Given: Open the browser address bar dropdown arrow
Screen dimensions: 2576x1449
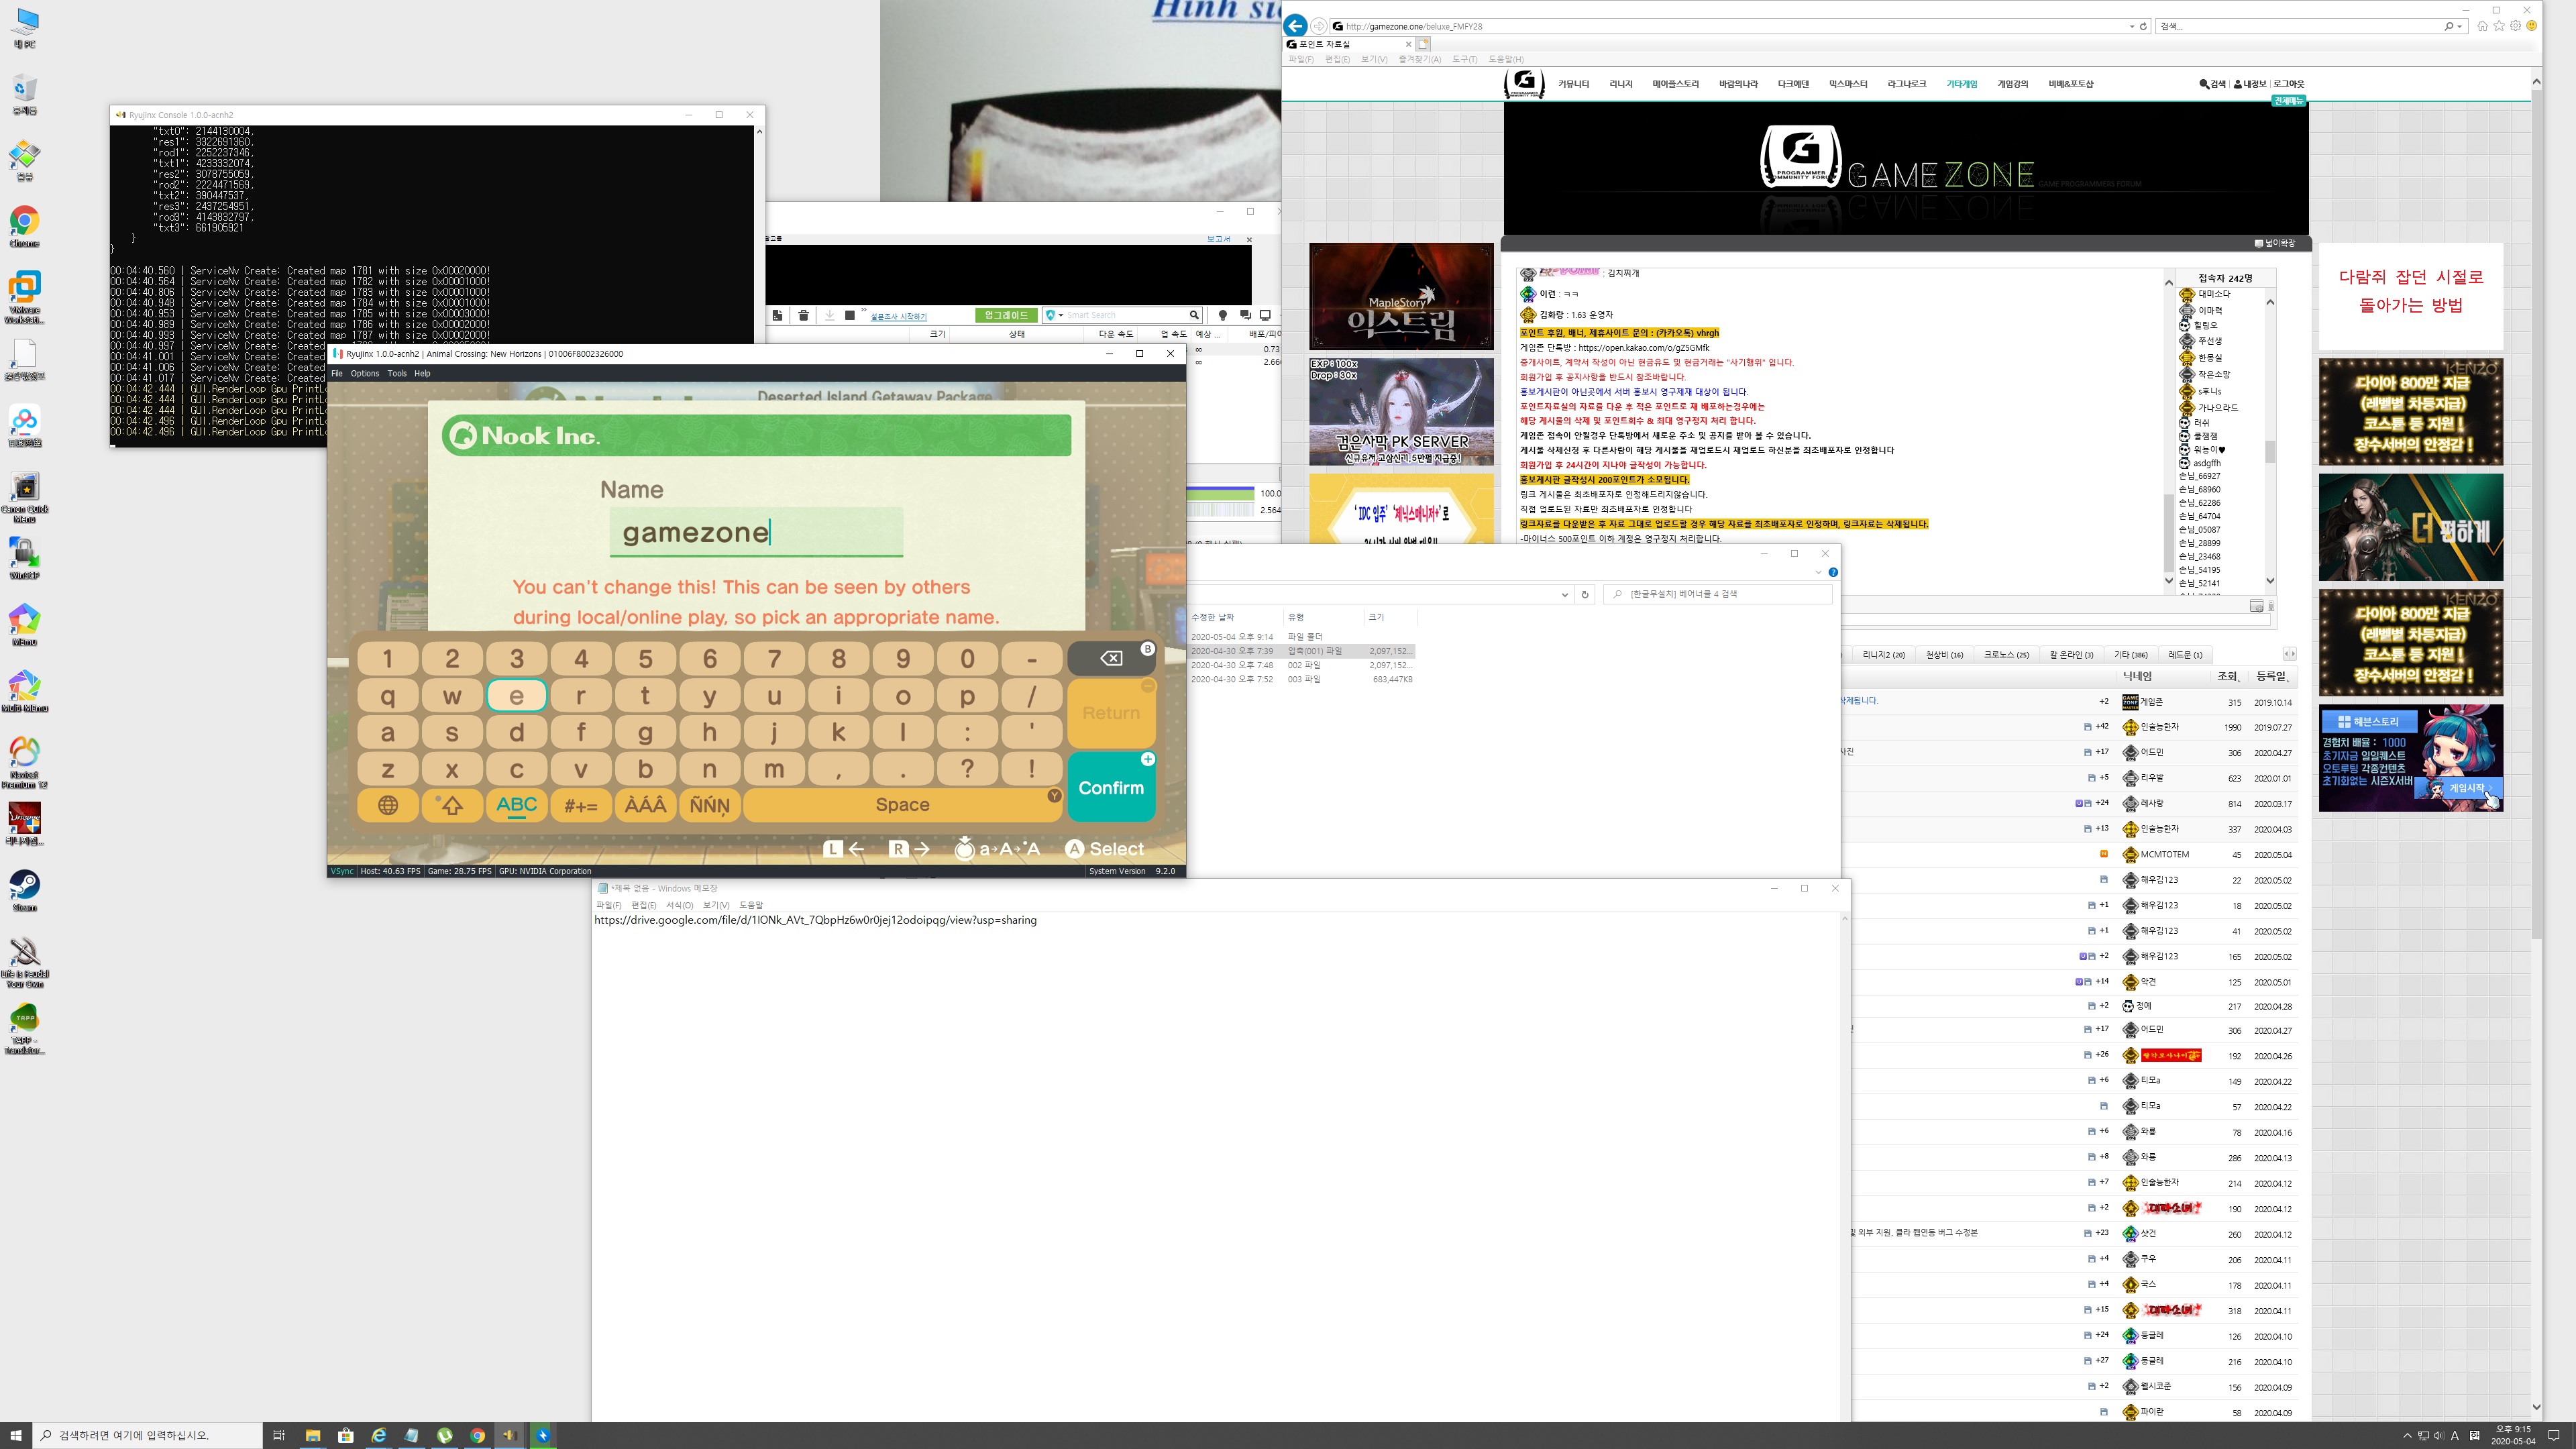Looking at the screenshot, I should (x=2132, y=26).
